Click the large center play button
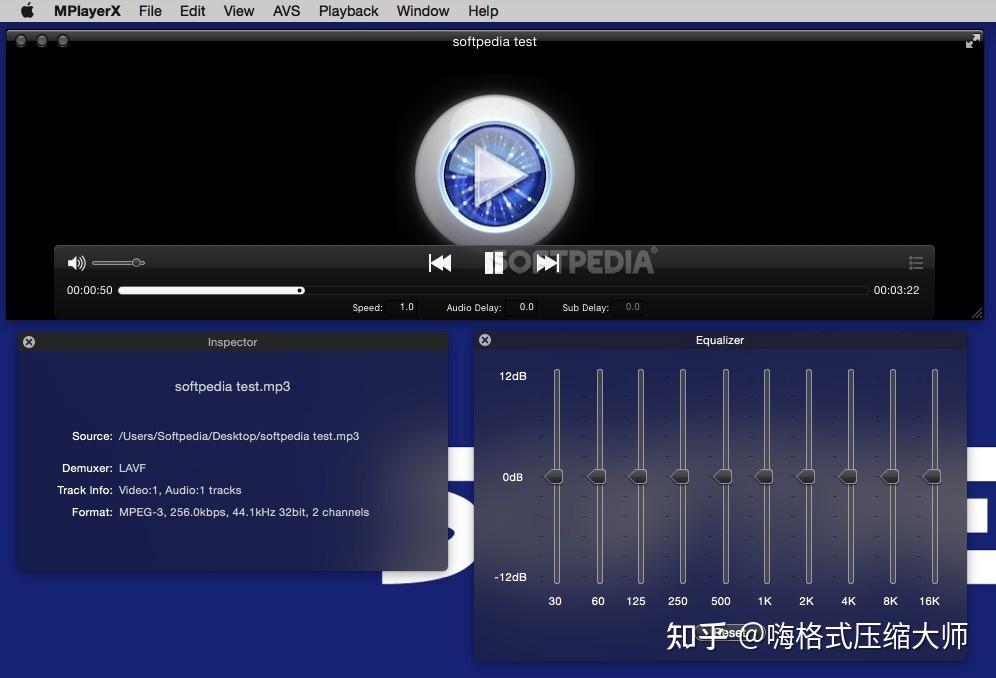Viewport: 996px width, 678px height. [495, 173]
